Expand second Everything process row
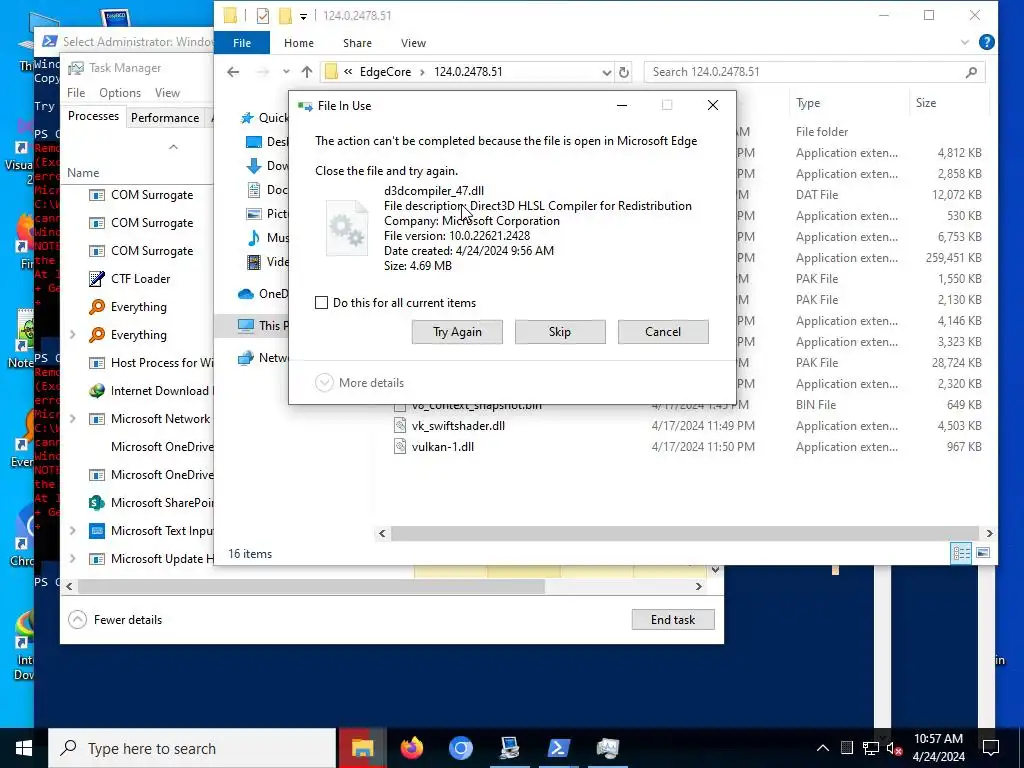 (72, 335)
